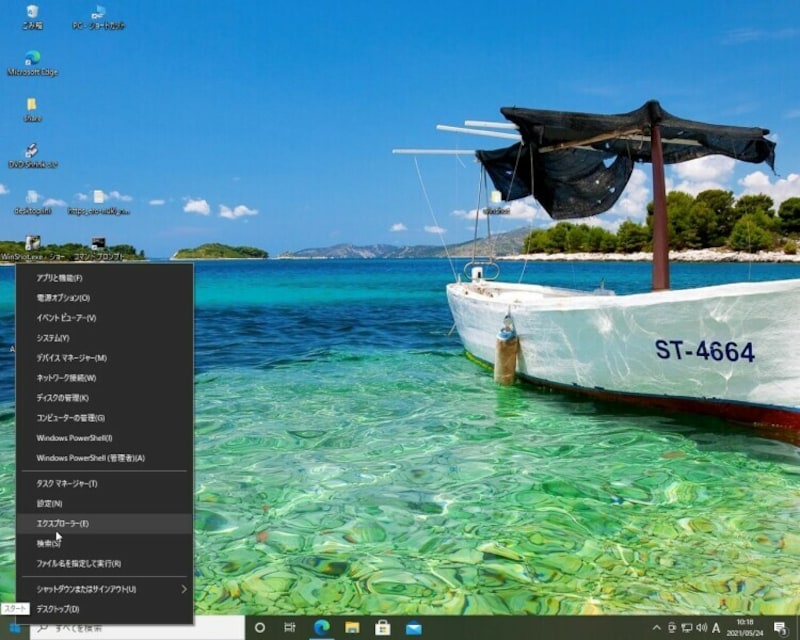
Task: Click the Task View taskbar icon
Action: [290, 627]
